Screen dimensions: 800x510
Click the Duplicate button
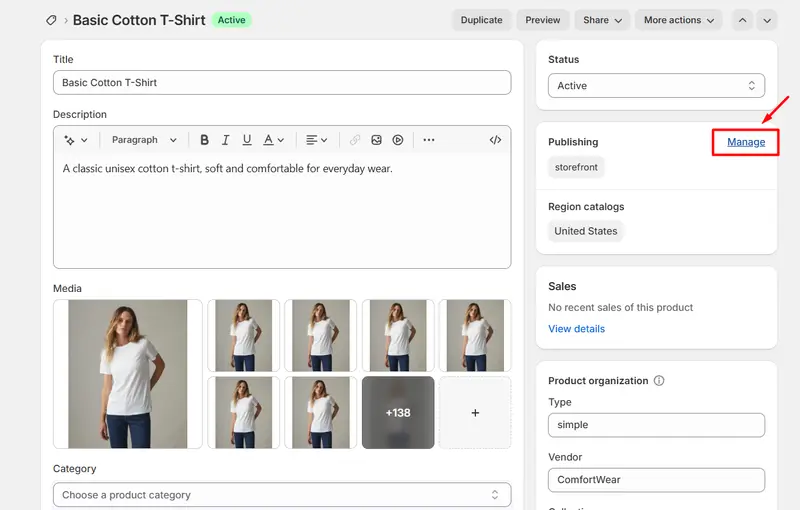click(x=482, y=20)
